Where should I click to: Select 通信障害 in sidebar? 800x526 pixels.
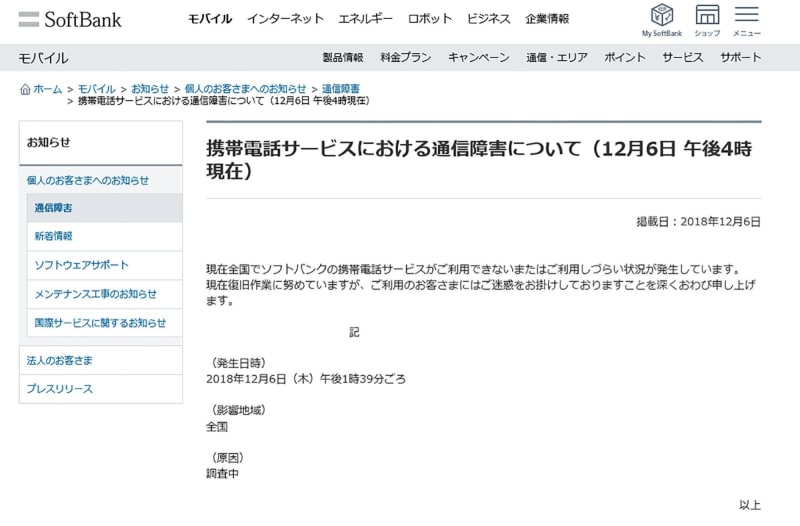pos(104,208)
